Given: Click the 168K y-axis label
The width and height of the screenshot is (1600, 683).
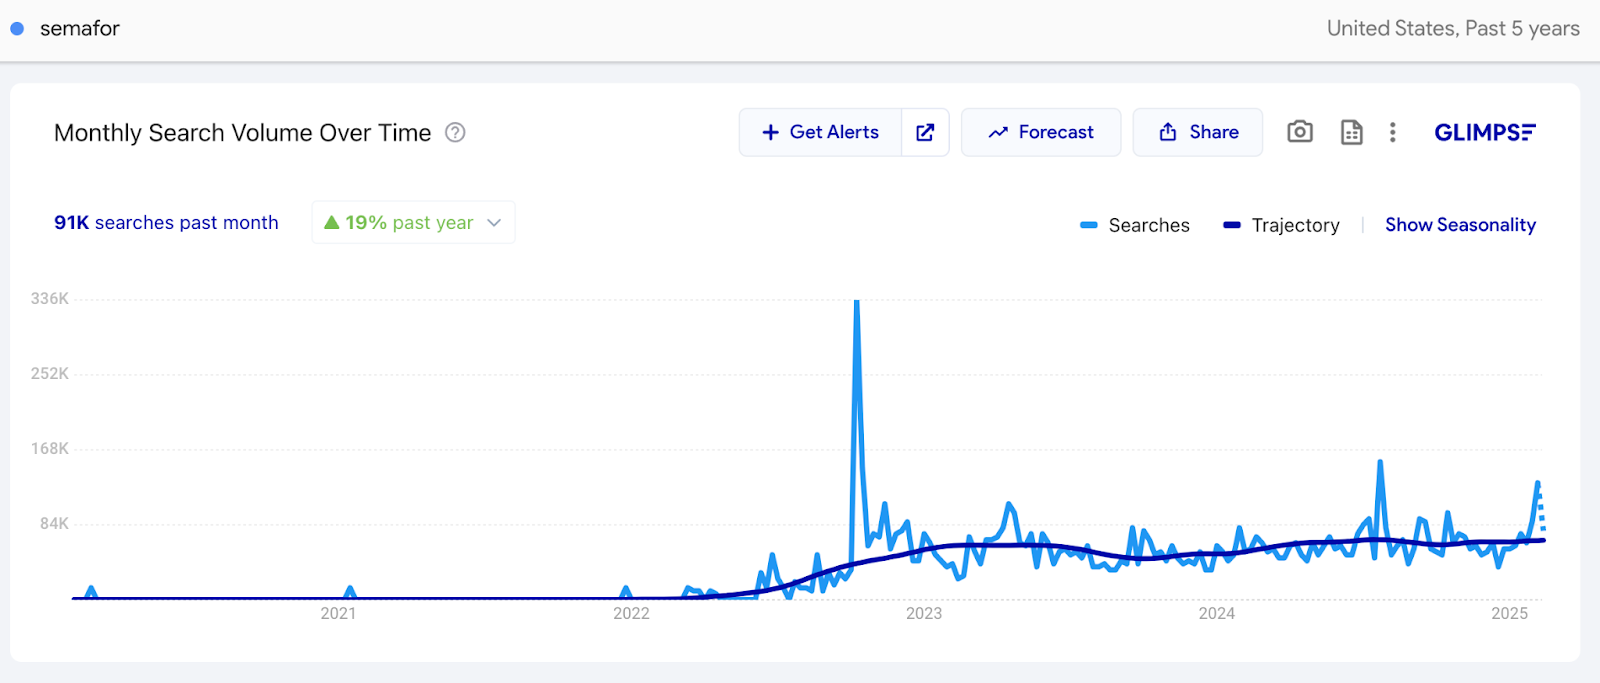Looking at the screenshot, I should [50, 448].
